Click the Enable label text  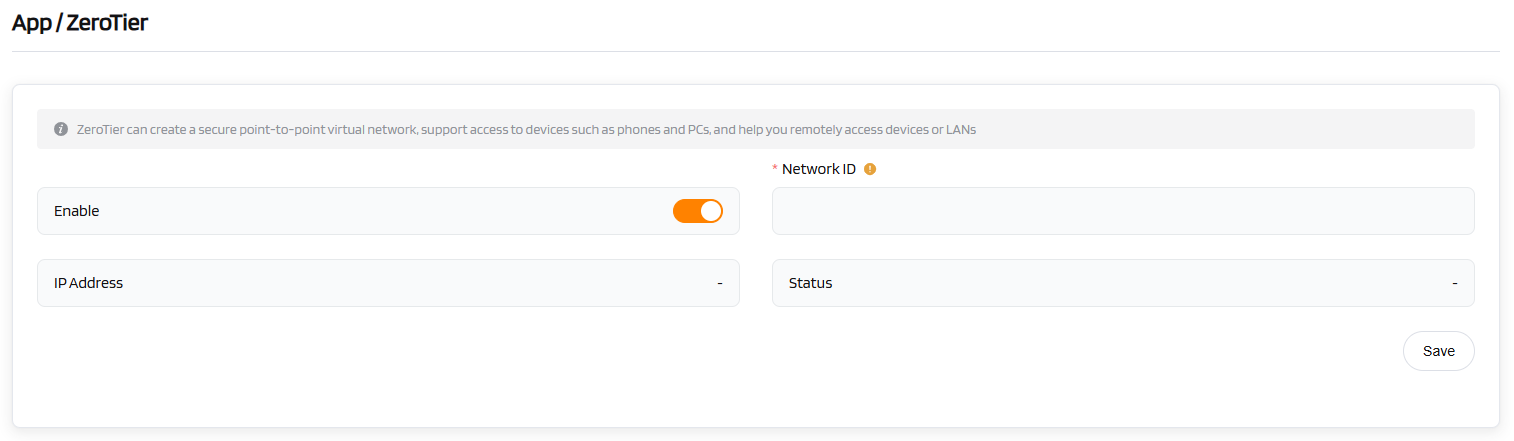click(77, 211)
